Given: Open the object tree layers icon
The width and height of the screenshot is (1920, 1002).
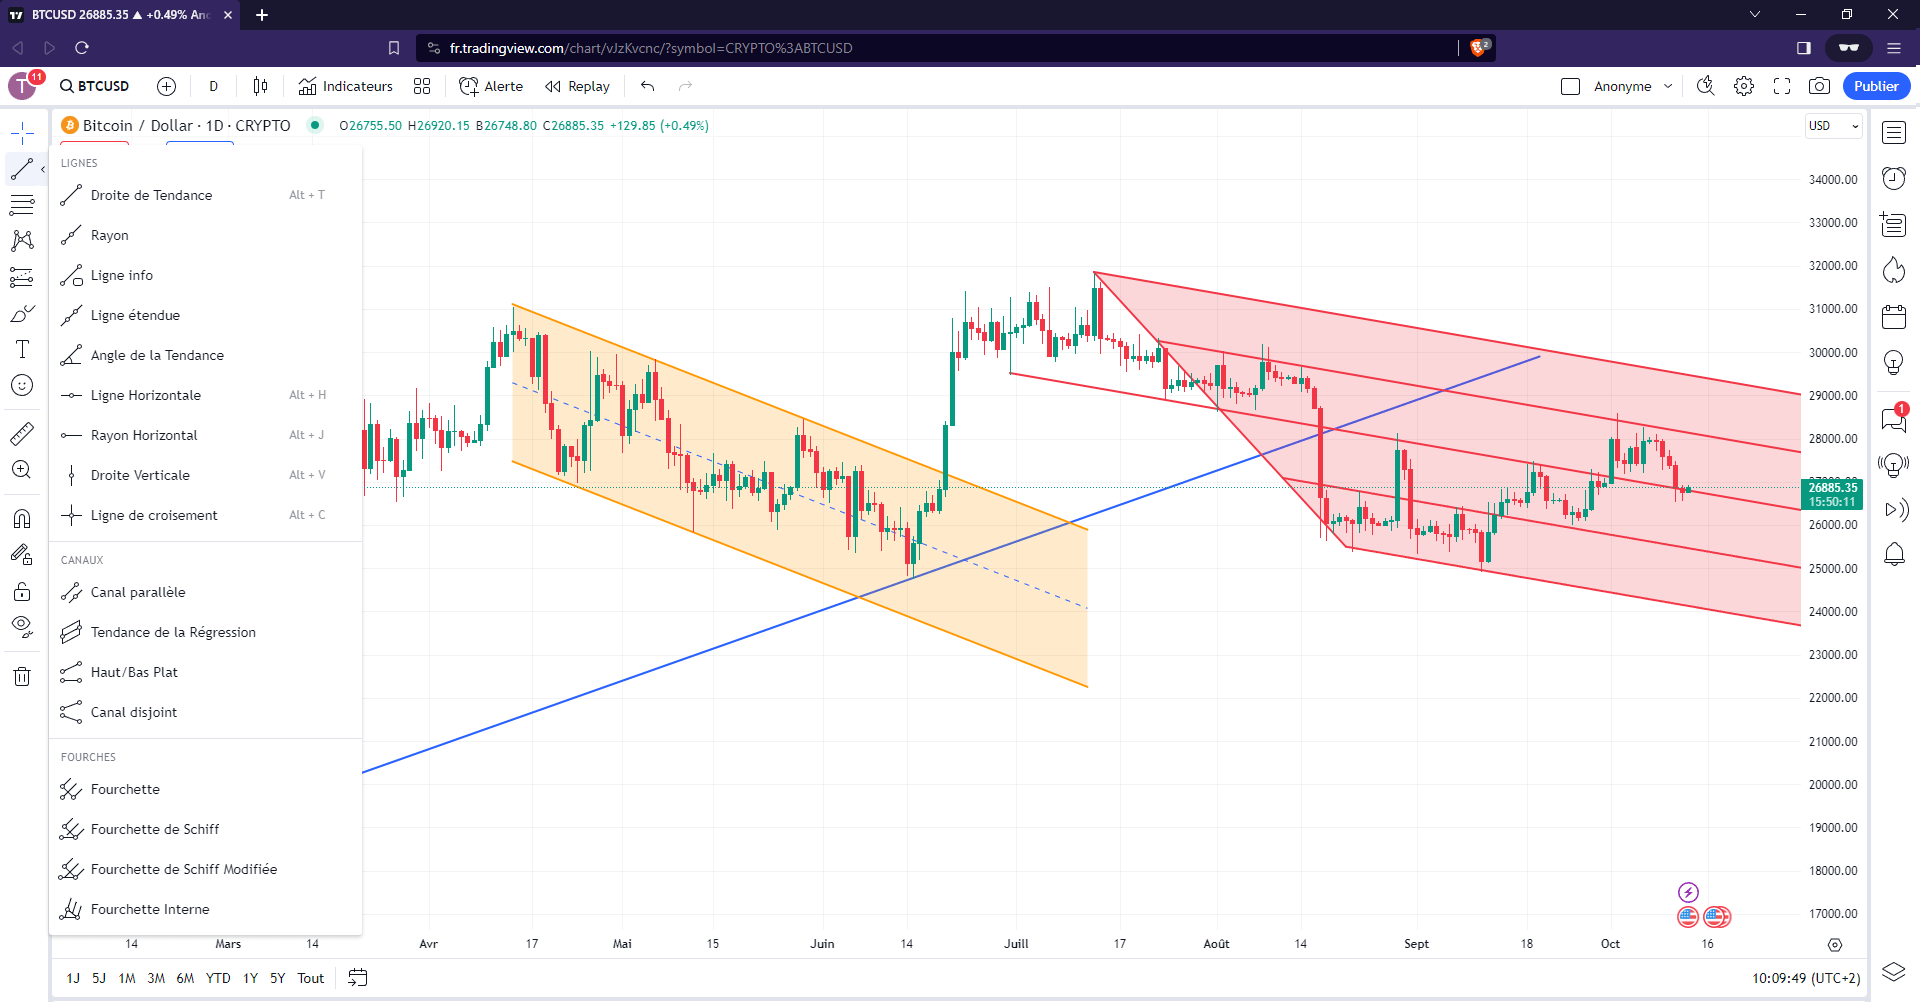Looking at the screenshot, I should tap(1894, 971).
